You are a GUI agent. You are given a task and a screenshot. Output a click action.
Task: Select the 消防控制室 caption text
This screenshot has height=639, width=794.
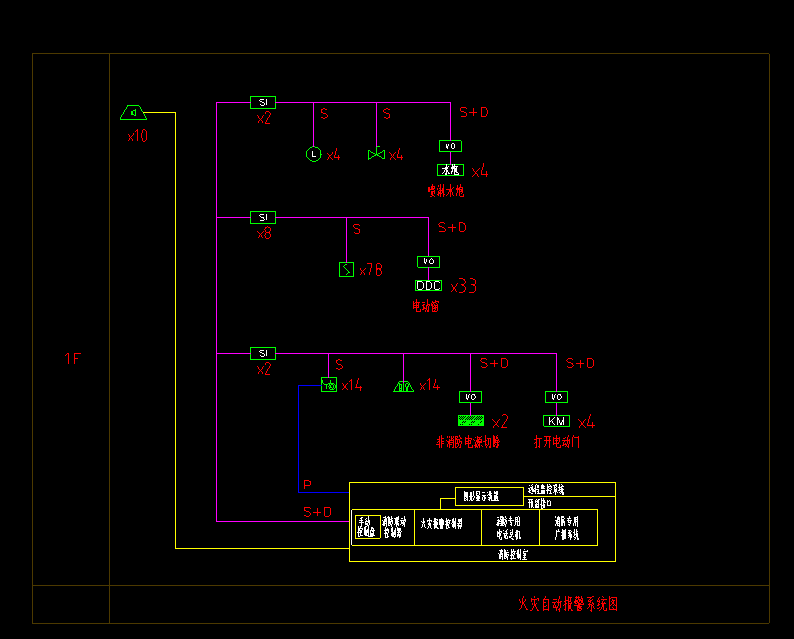(x=512, y=554)
